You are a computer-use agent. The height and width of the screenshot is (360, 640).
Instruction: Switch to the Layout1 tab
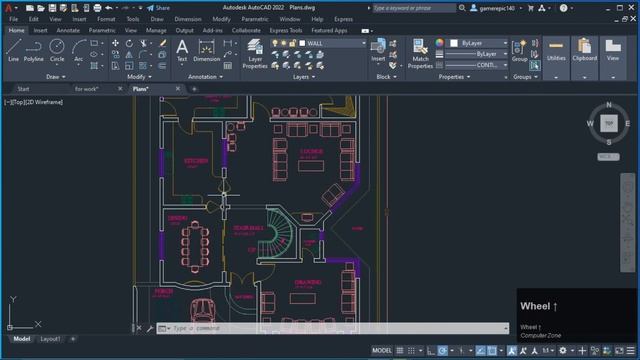50,339
